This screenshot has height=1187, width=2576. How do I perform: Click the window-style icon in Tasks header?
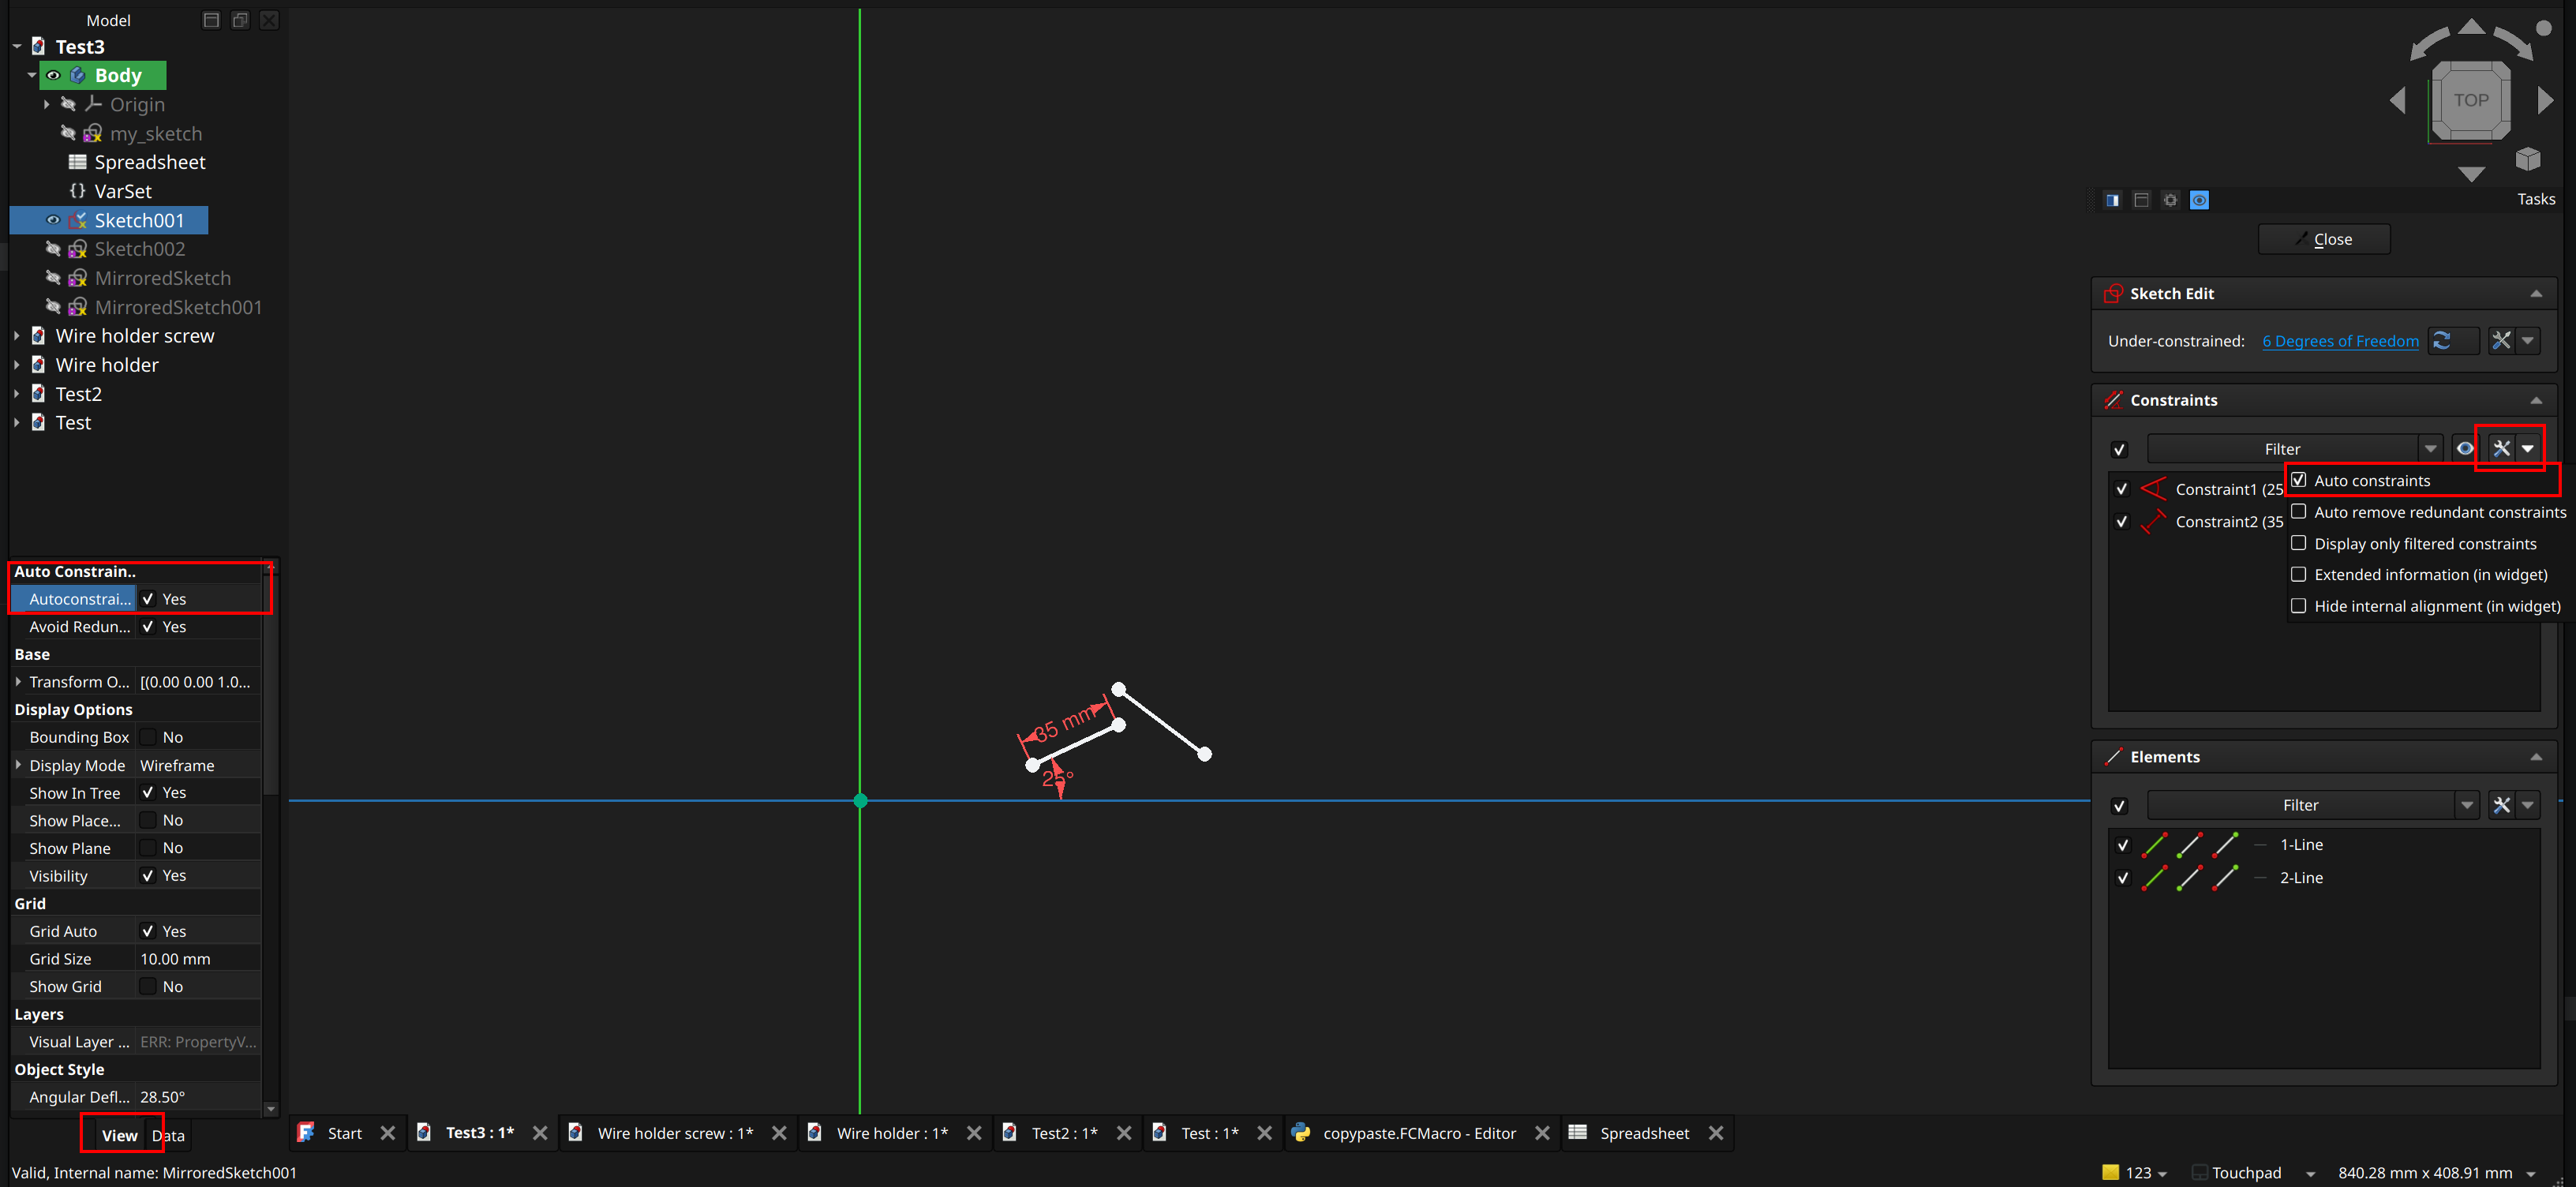(2141, 200)
